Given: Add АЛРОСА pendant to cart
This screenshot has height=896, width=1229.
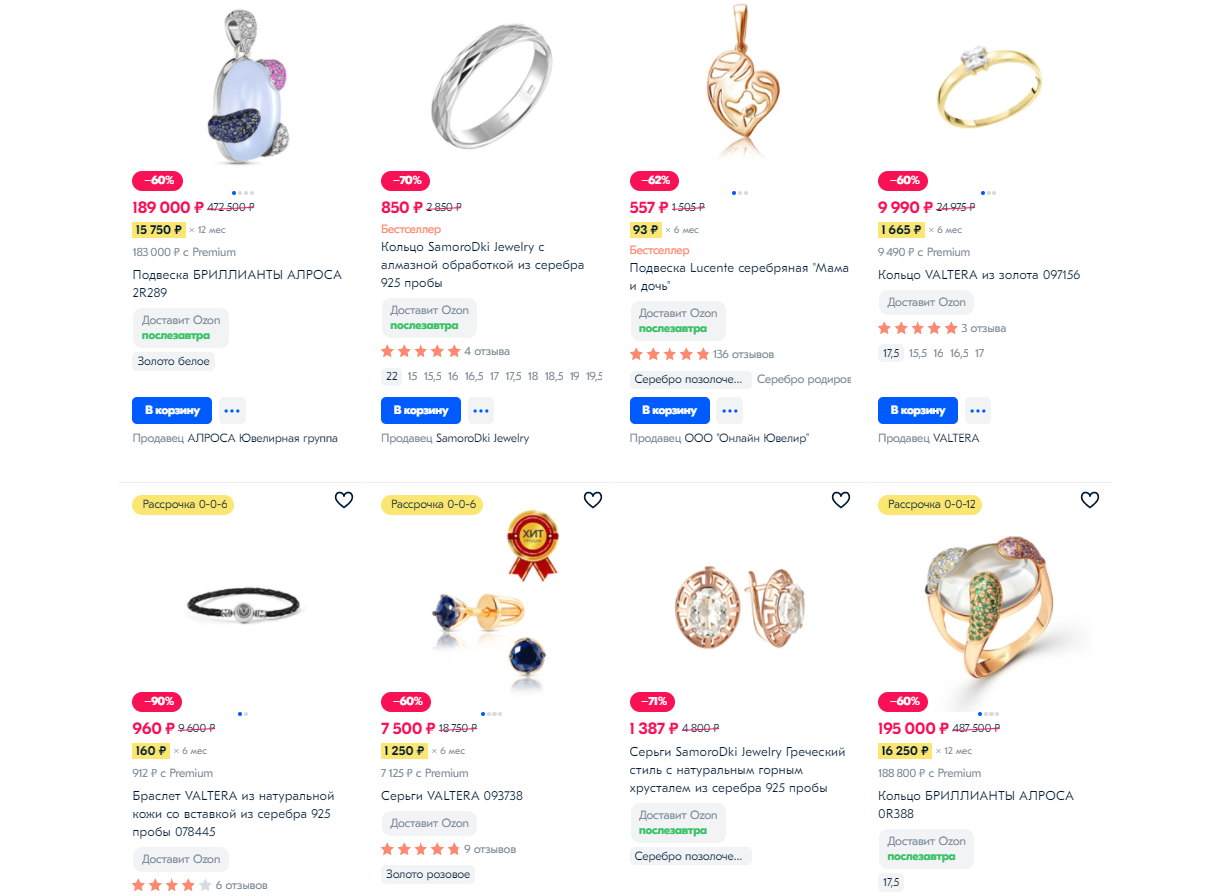Looking at the screenshot, I should pos(173,410).
